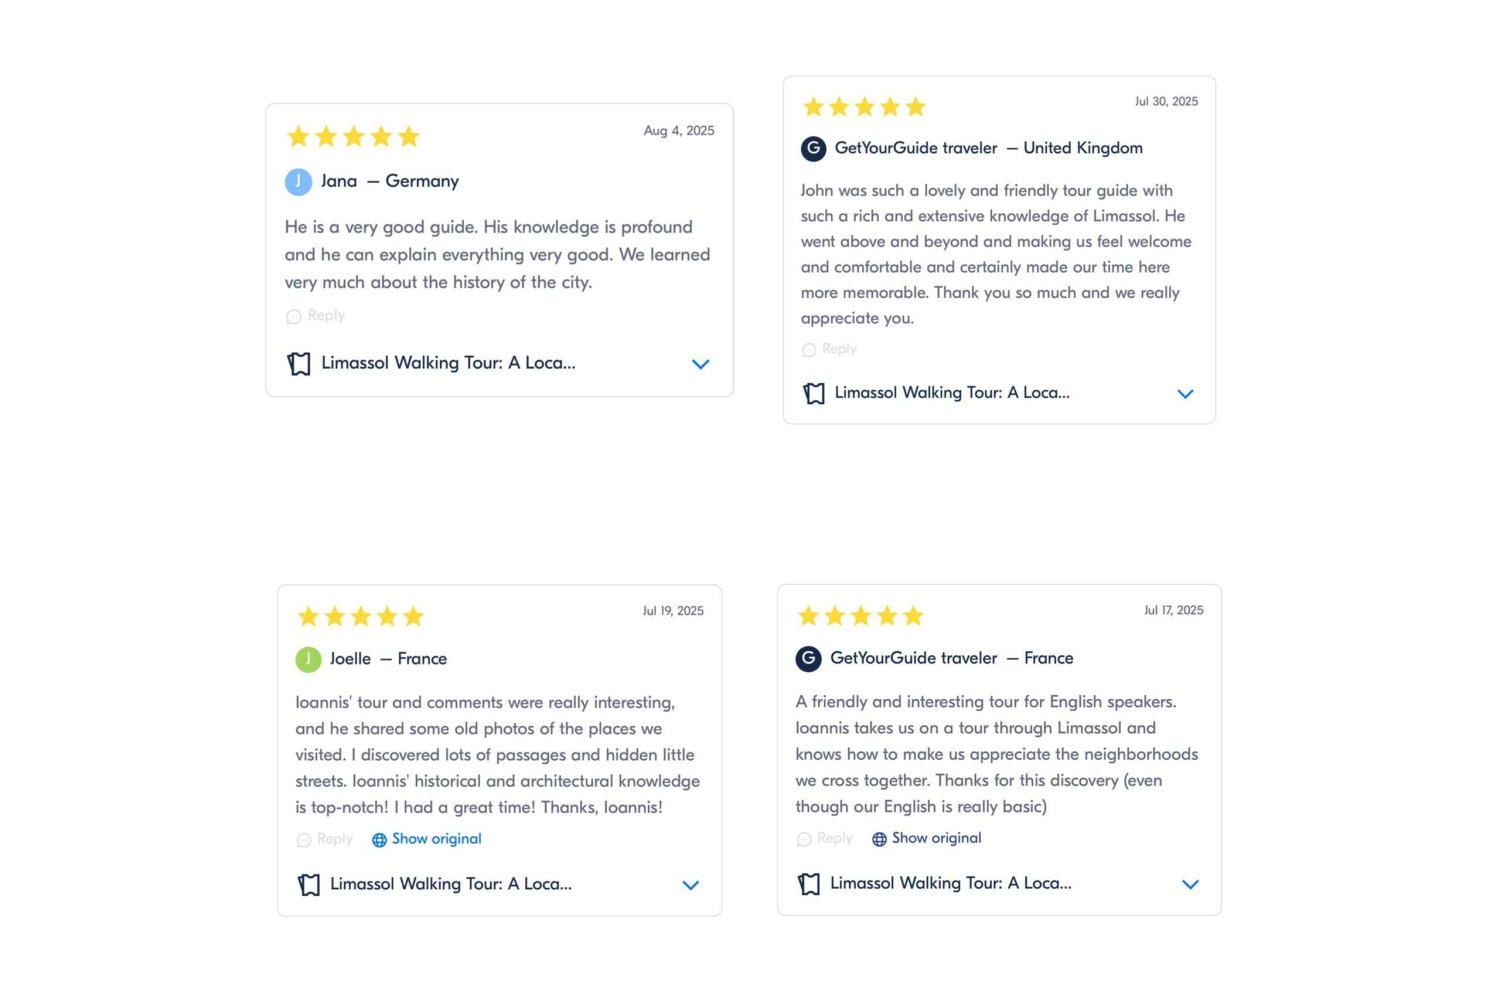This screenshot has width=1500, height=1001.
Task: Expand tour details on Jana's review
Action: tap(700, 365)
